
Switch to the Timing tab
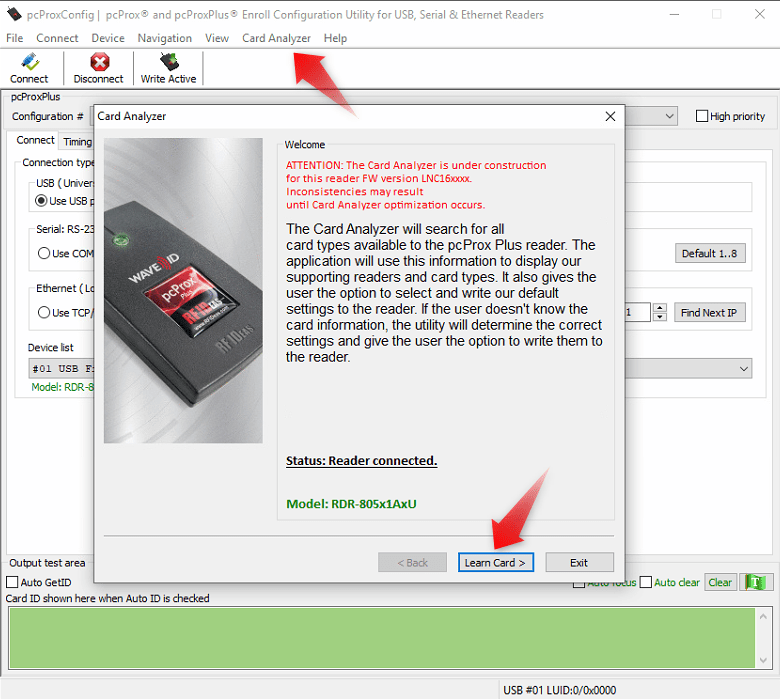(x=77, y=142)
